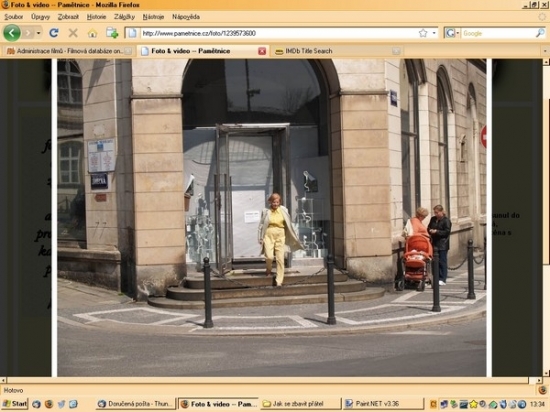The image size is (550, 412).
Task: Click the Hotovo status text
Action: click(14, 390)
